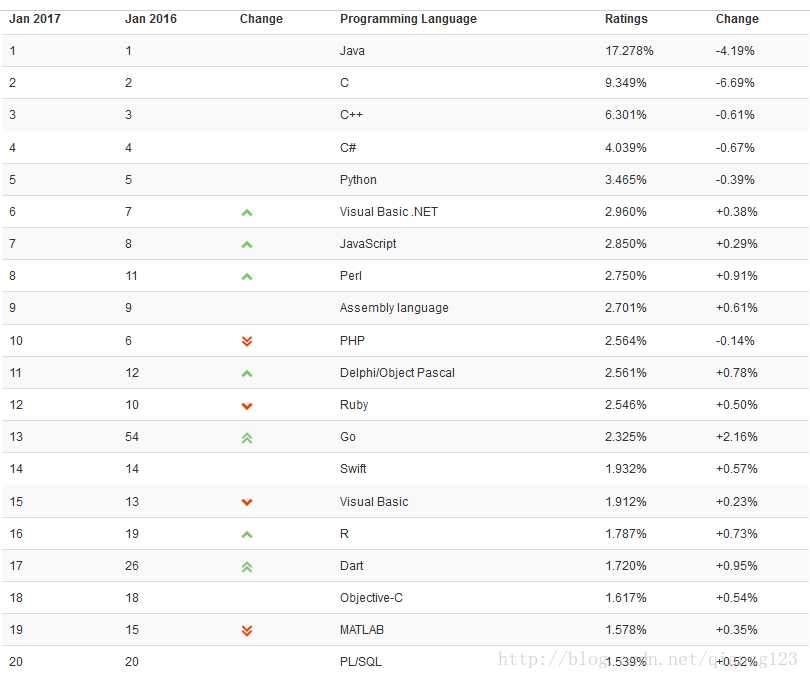
Task: Click the green up arrow beside Visual Basic .NET
Action: pos(247,212)
